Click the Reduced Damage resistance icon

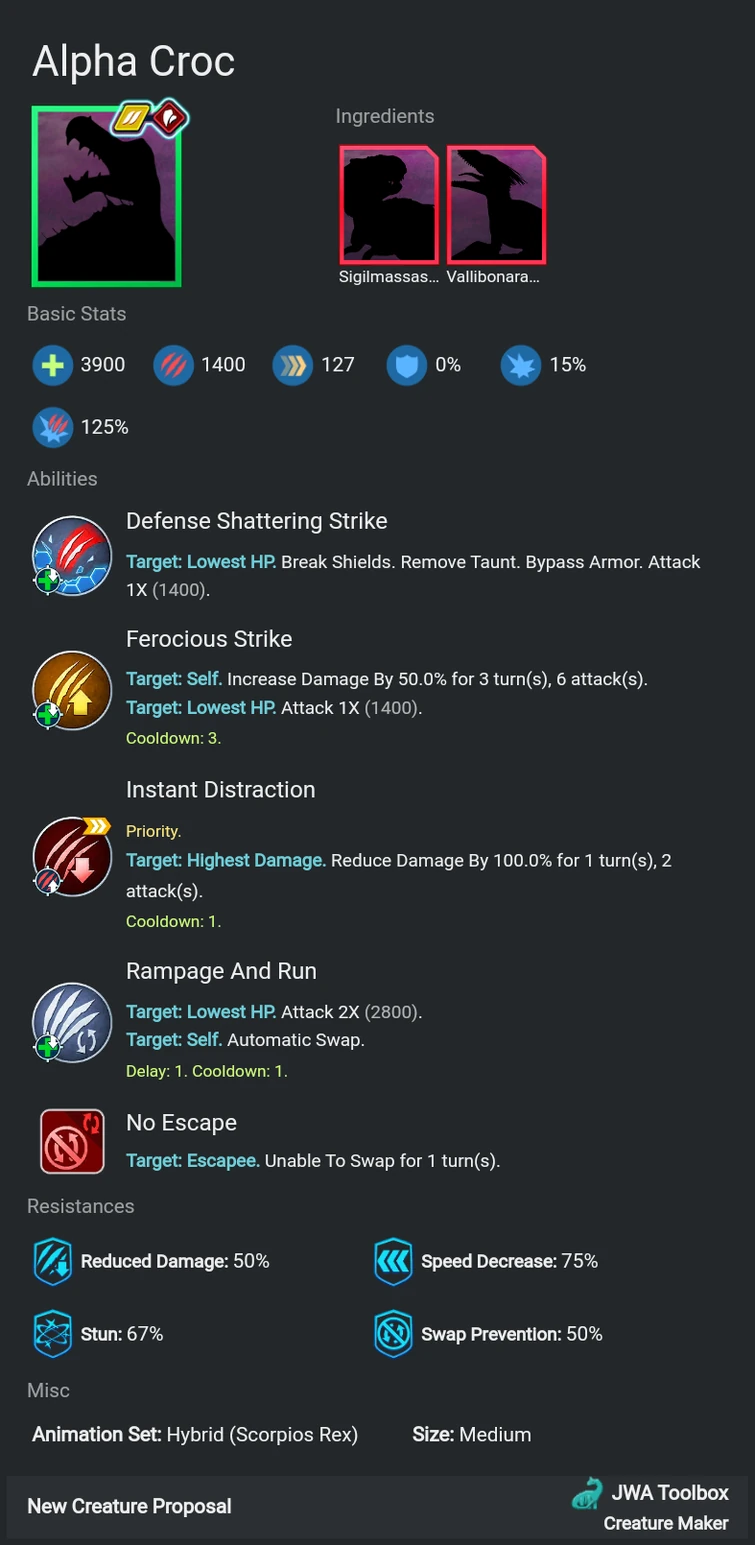pyautogui.click(x=52, y=1262)
